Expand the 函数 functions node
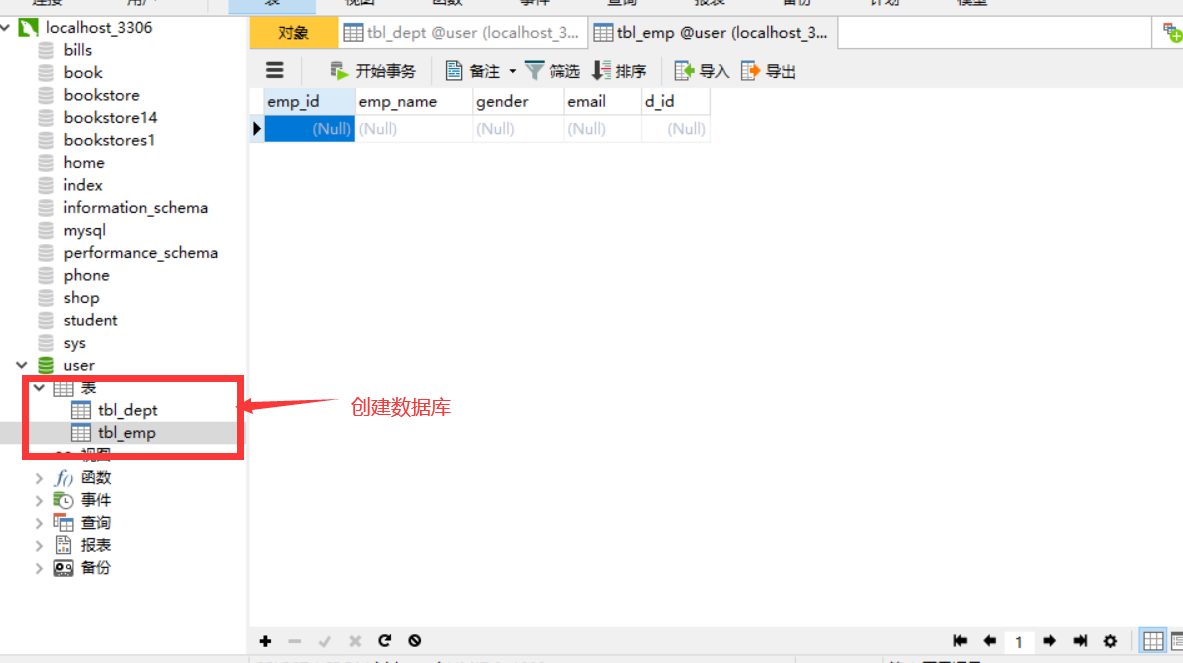This screenshot has height=663, width=1183. point(39,478)
